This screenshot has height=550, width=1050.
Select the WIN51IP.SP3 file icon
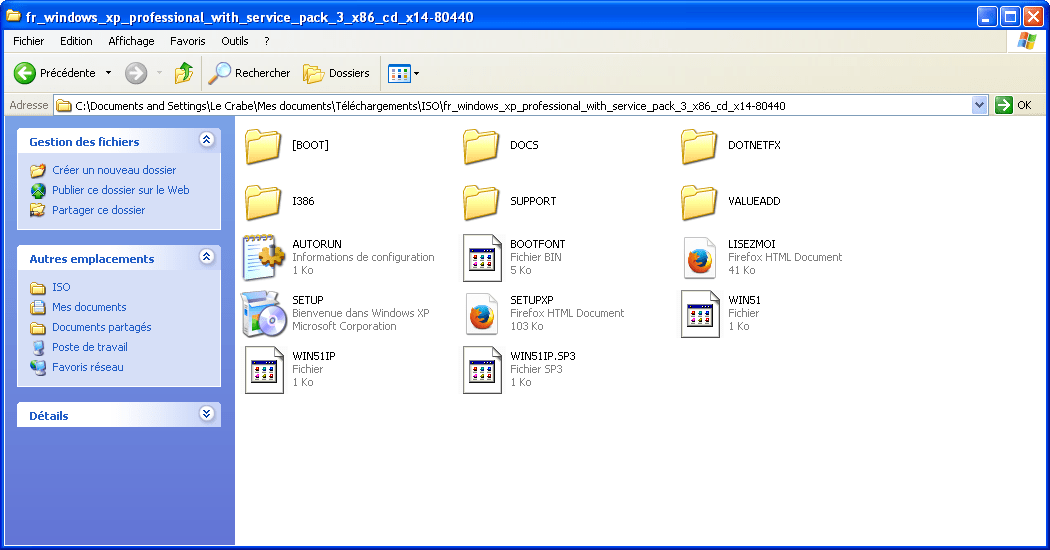[482, 370]
